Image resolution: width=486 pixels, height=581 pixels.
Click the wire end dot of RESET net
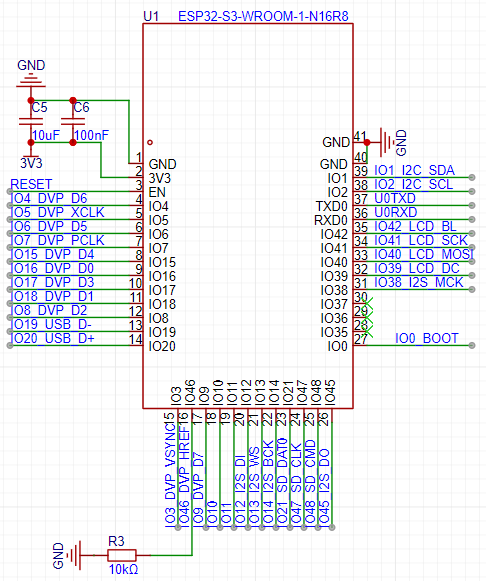10,191
